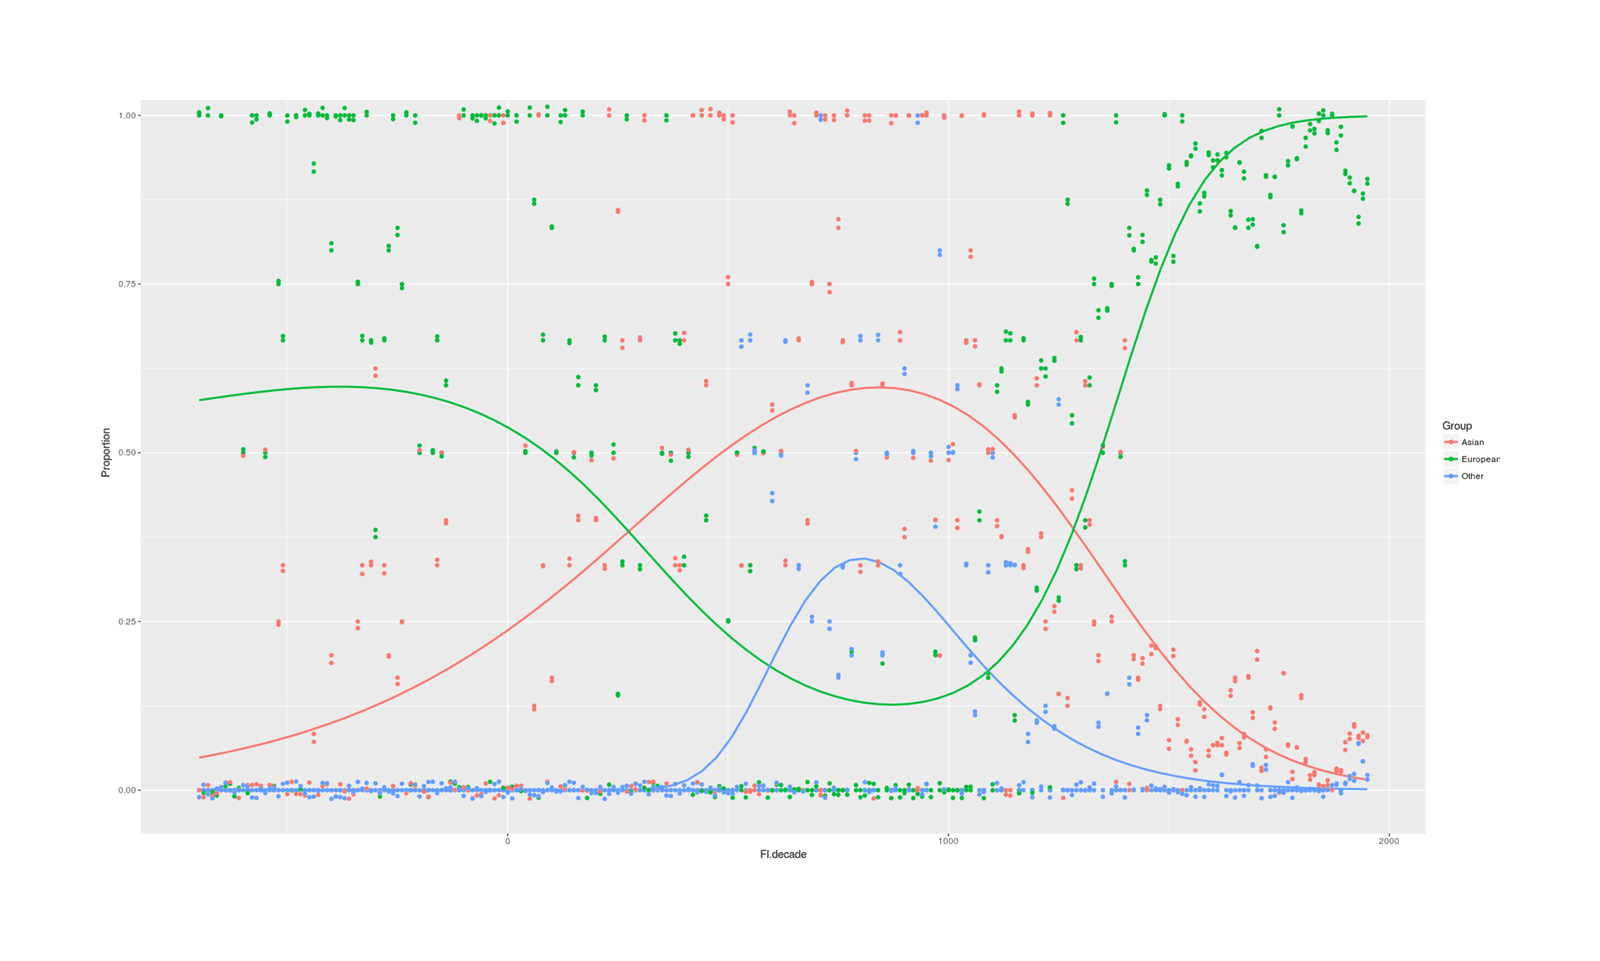Click the 'Asian' legend label

(1472, 442)
